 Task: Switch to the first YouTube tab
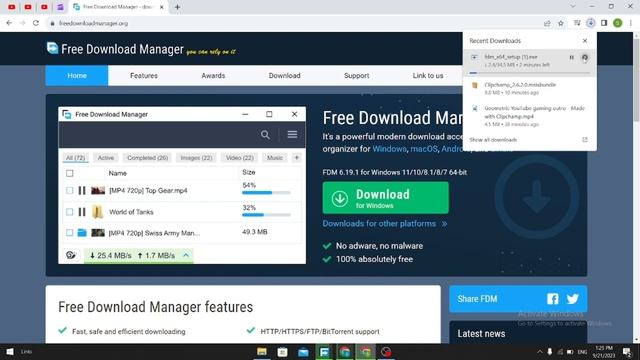pos(12,7)
